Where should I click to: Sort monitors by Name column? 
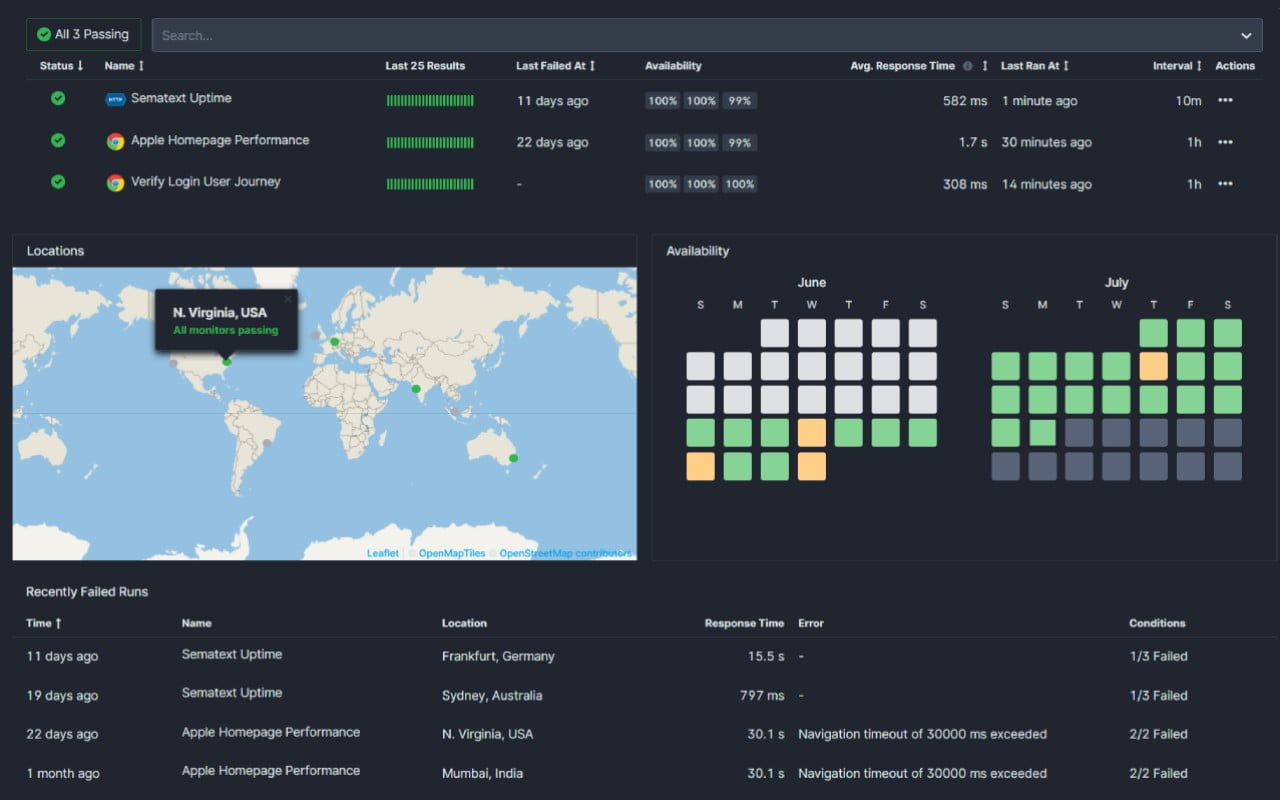124,66
